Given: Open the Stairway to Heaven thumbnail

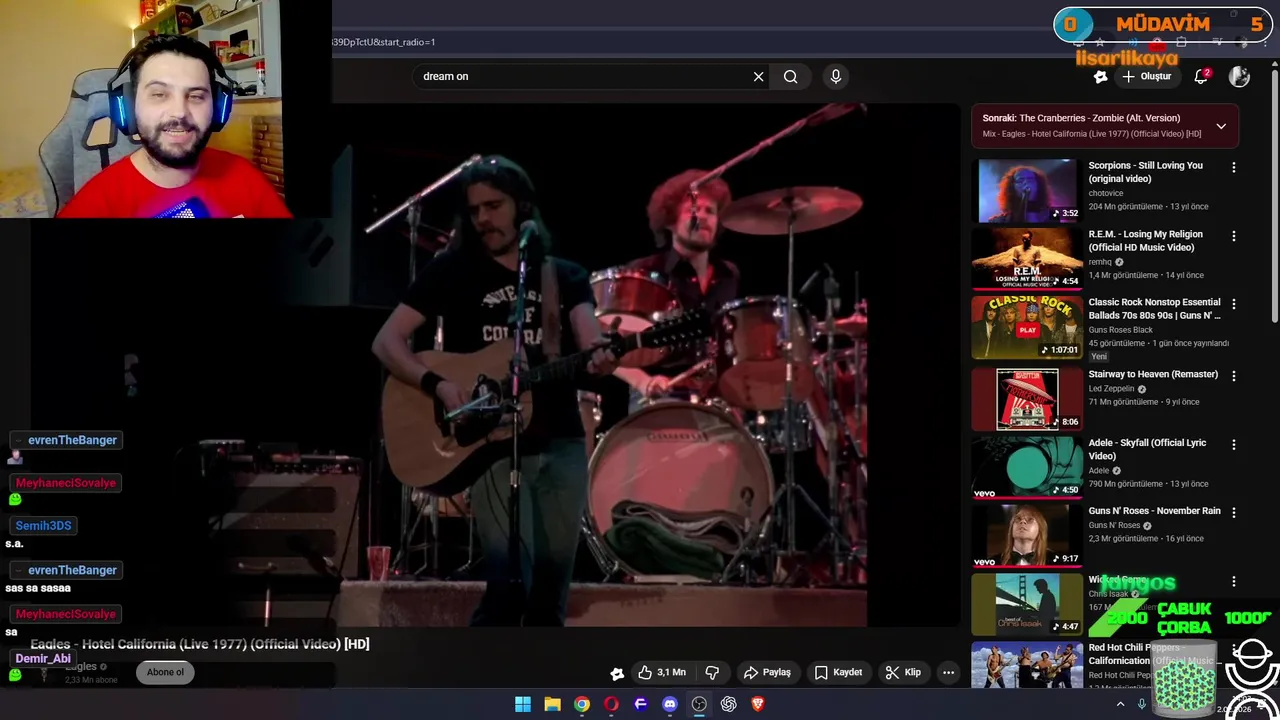Looking at the screenshot, I should click(x=1027, y=399).
